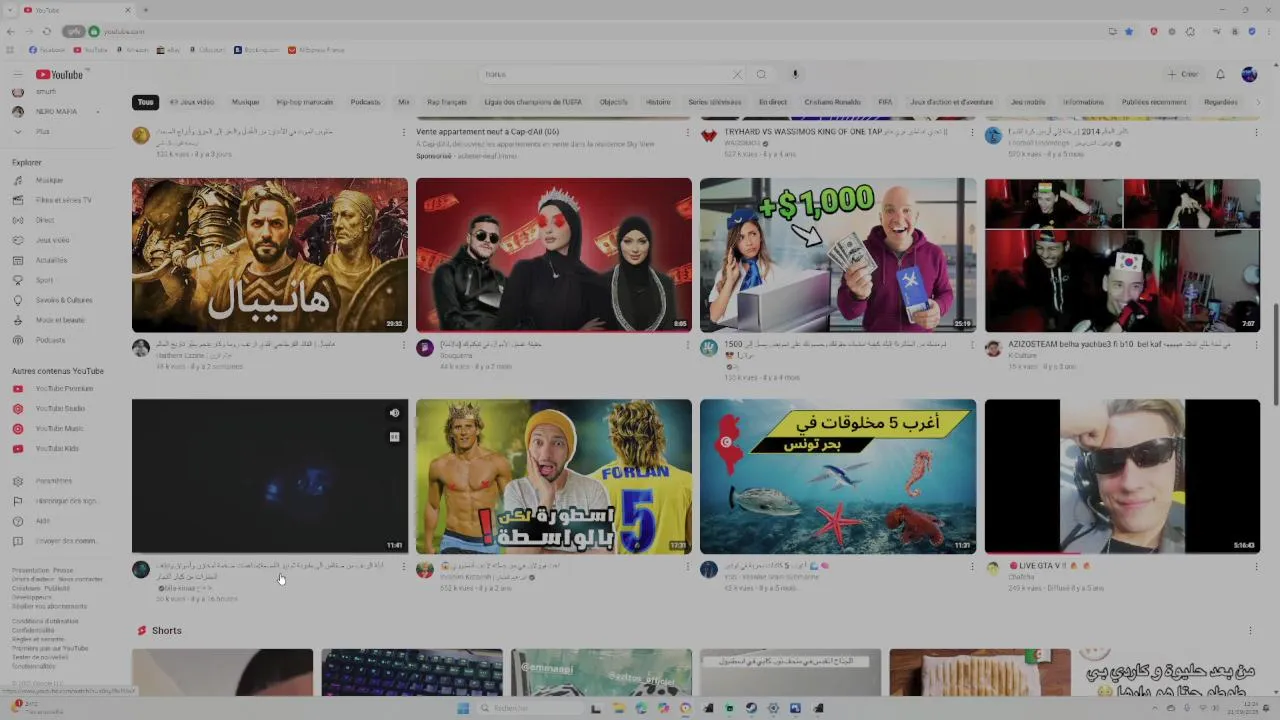The height and width of the screenshot is (720, 1280).
Task: Open the options menu for the sea creatures video
Action: [x=972, y=567]
